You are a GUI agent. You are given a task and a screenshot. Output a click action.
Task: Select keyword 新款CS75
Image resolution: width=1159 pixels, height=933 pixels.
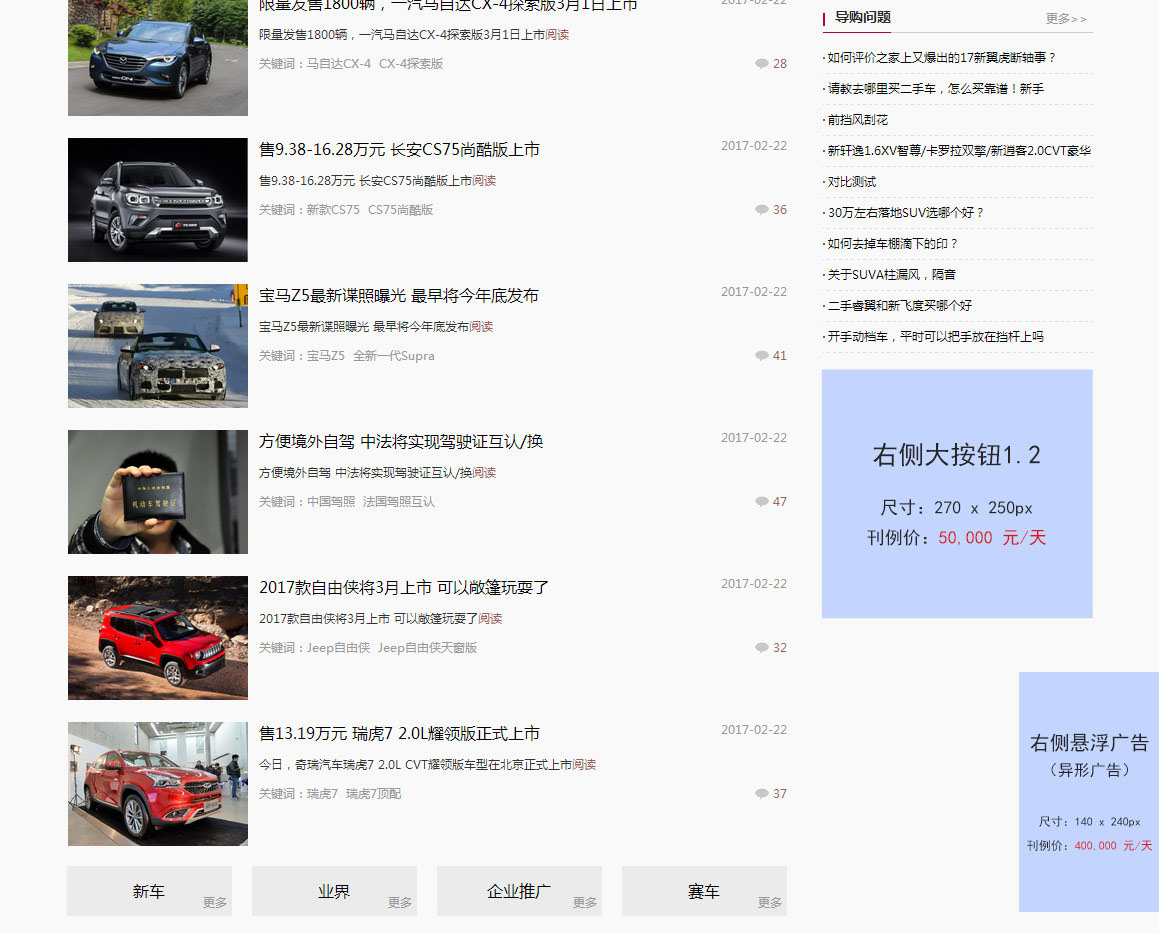333,210
